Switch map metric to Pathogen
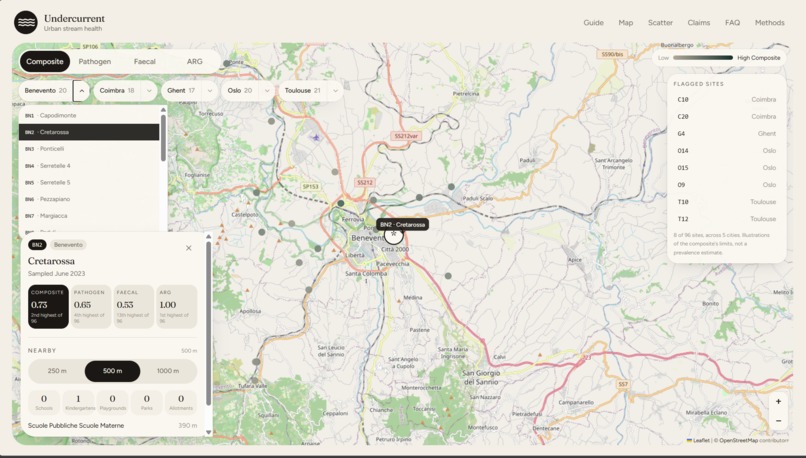This screenshot has width=806, height=458. tap(95, 61)
